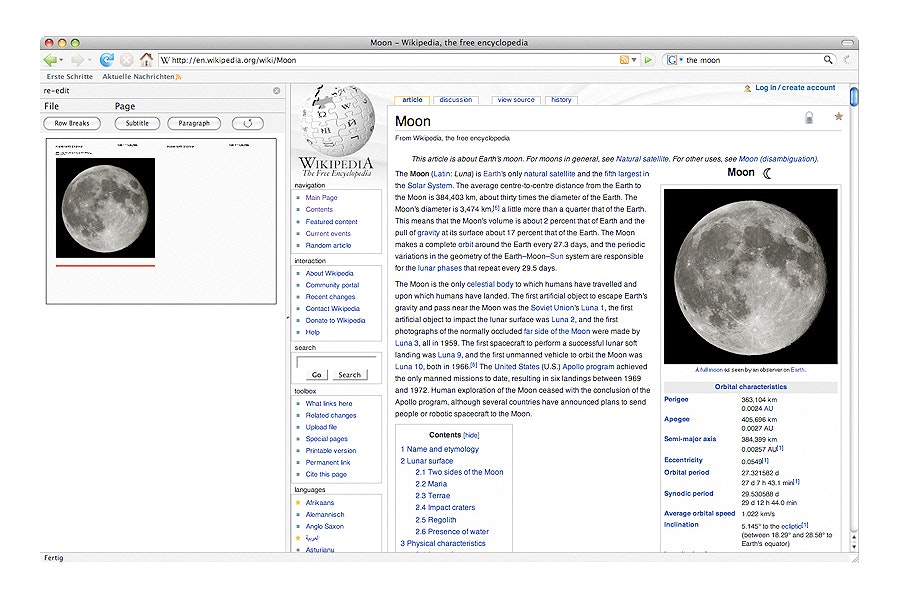The image size is (900, 600).
Task: Click the Log in / create account link
Action: (794, 88)
